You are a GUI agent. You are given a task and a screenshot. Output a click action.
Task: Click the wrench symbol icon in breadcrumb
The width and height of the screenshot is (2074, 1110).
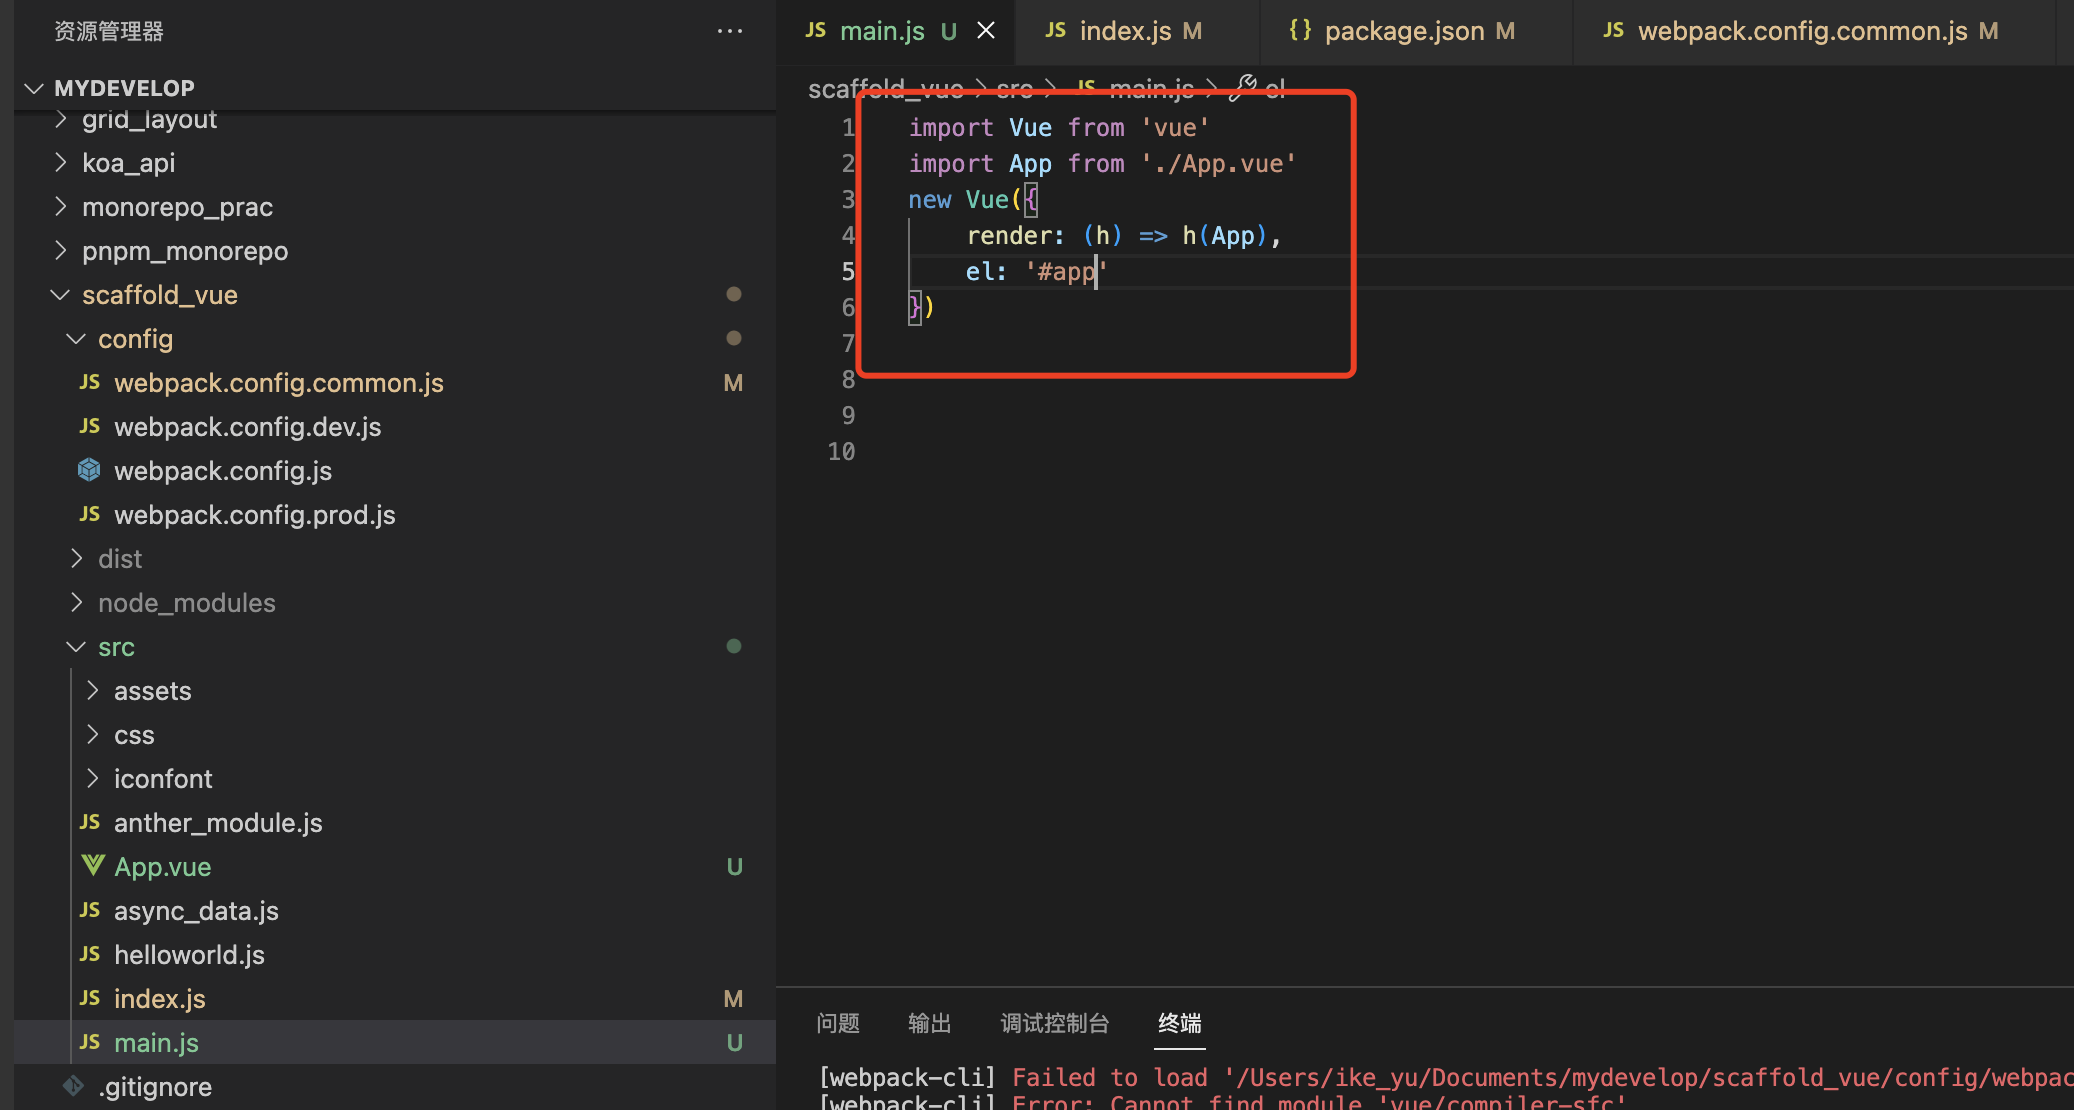point(1243,88)
